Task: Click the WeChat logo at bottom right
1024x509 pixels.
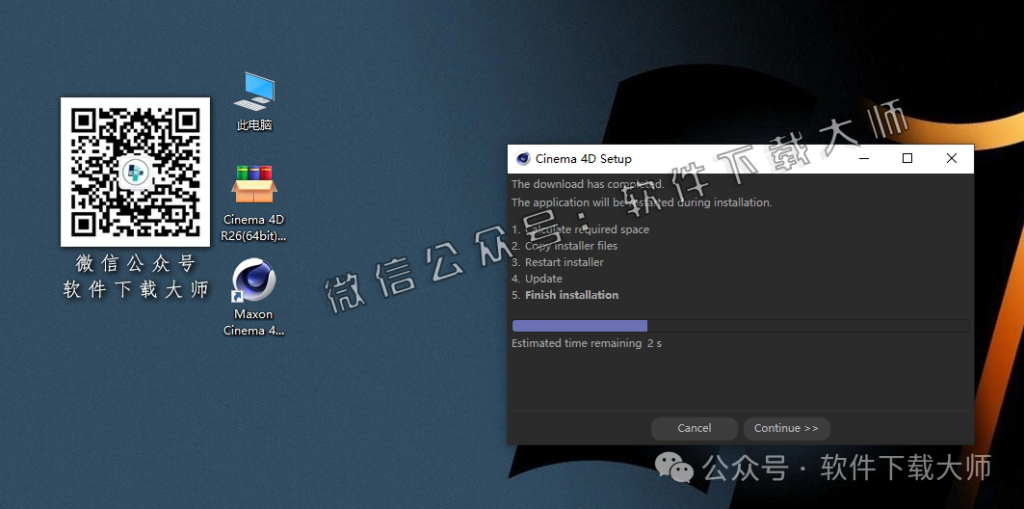Action: [x=674, y=467]
